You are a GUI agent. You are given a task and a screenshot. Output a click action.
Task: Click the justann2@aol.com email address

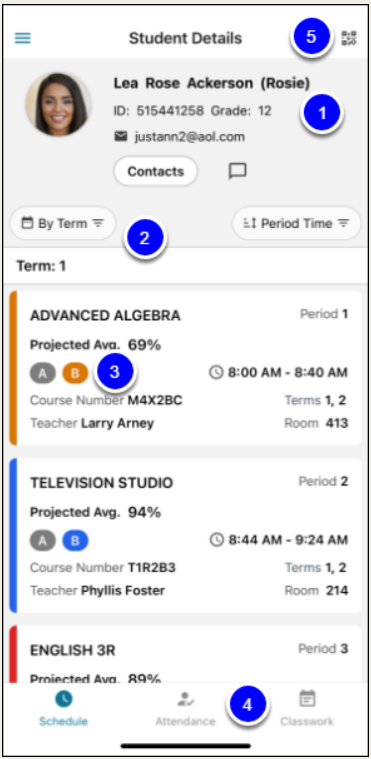[189, 137]
